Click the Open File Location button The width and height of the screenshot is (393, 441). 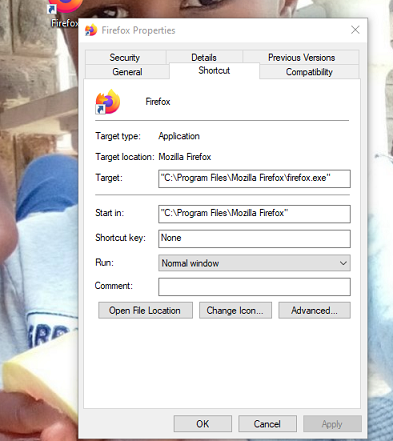click(145, 310)
